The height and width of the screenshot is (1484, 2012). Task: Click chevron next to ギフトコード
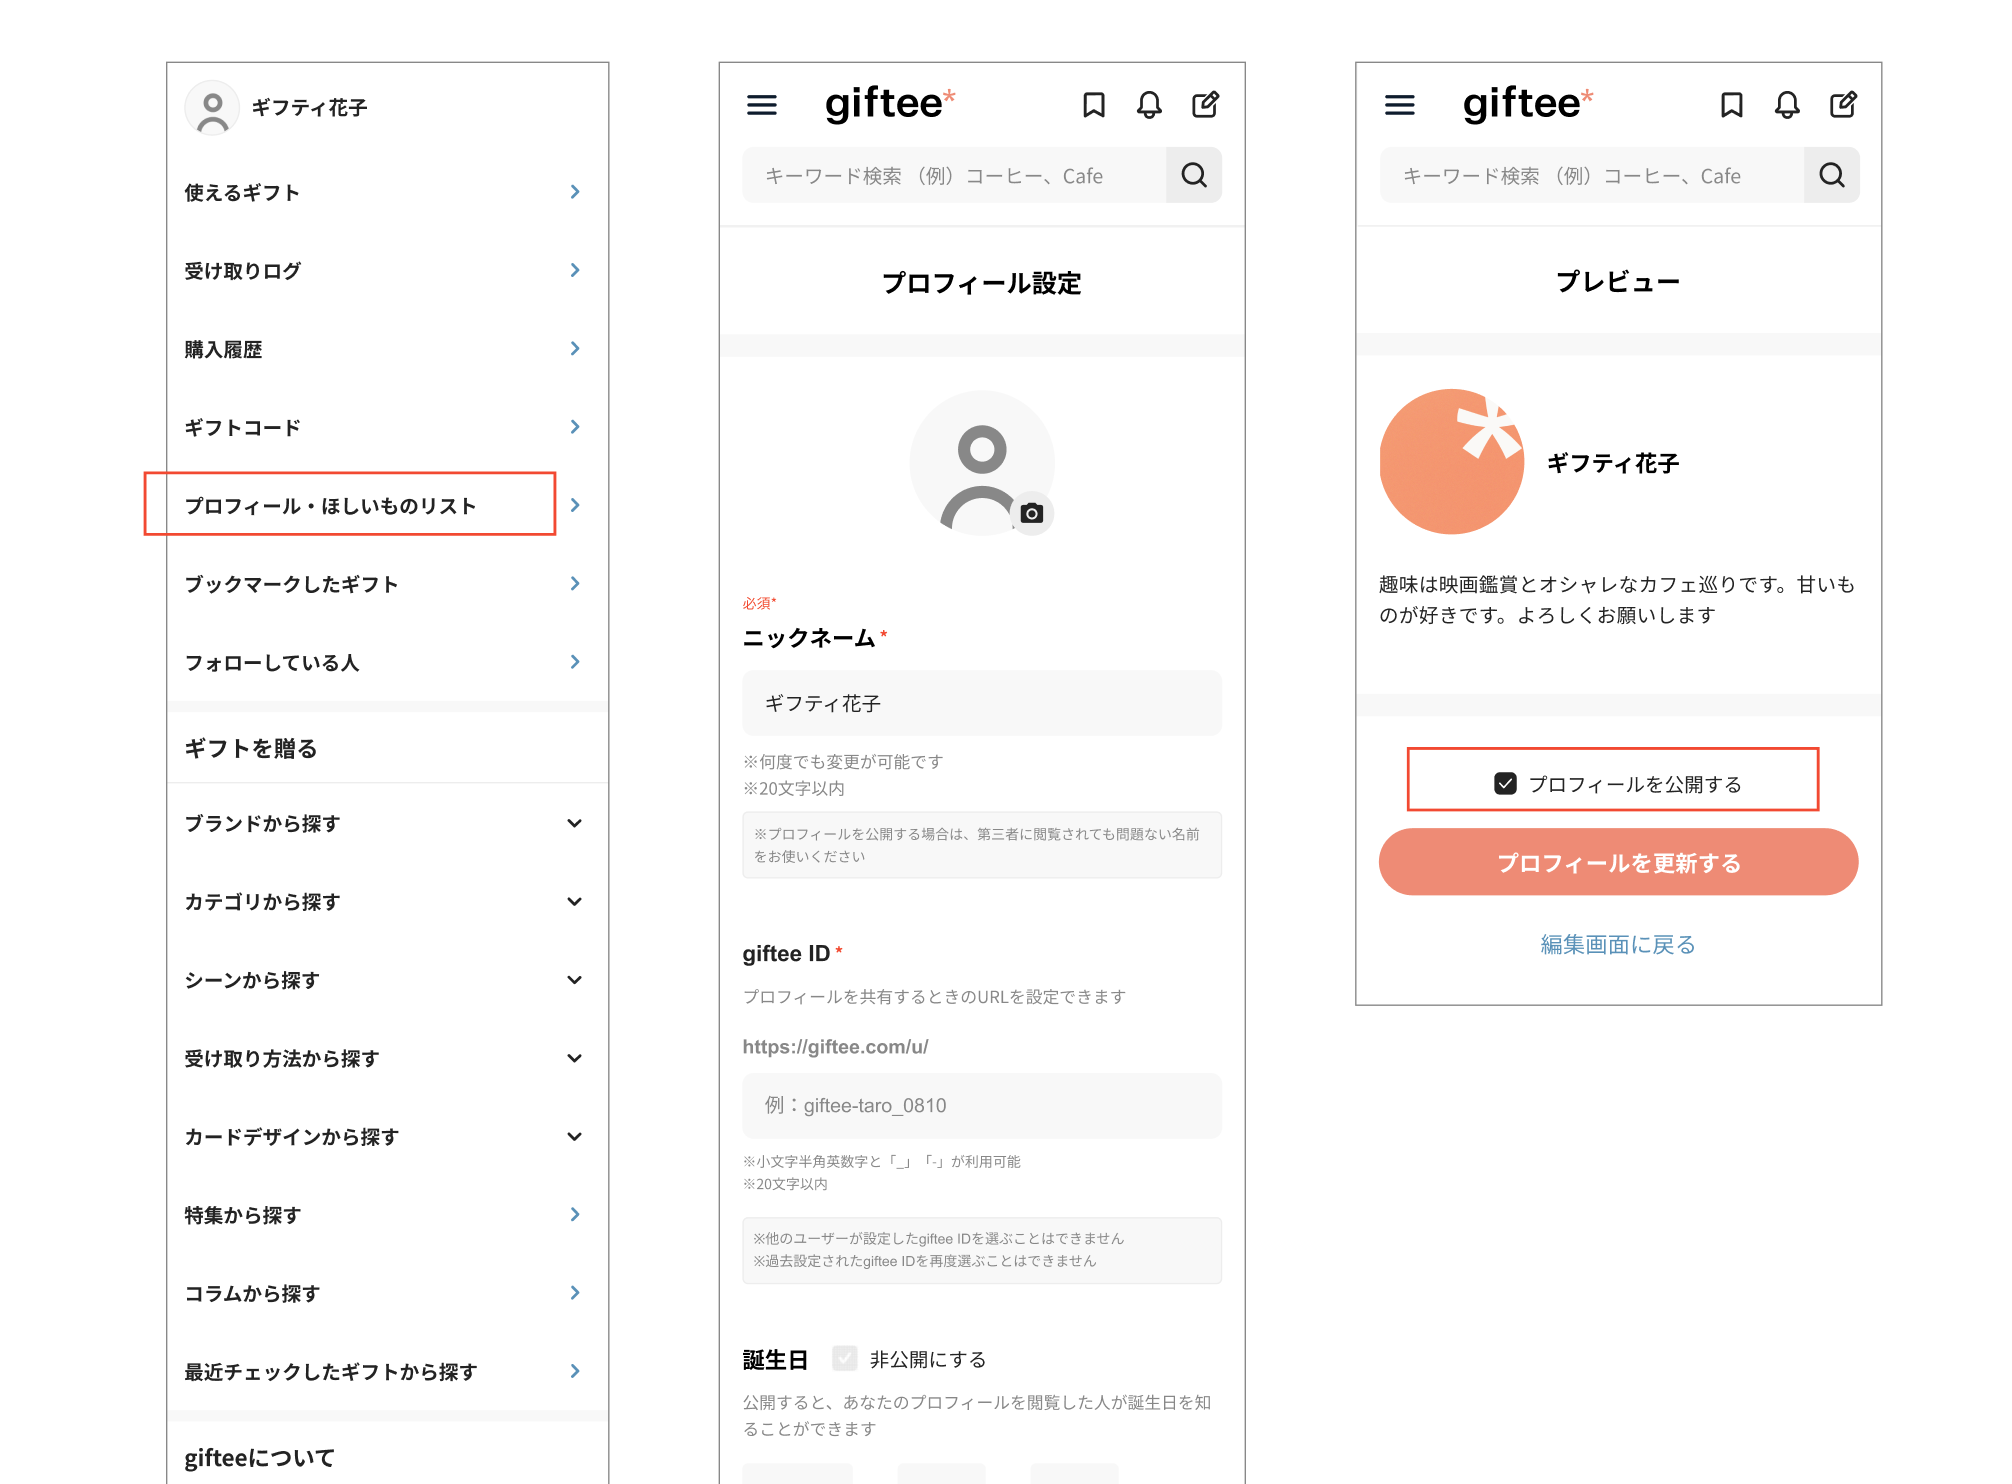pyautogui.click(x=575, y=427)
